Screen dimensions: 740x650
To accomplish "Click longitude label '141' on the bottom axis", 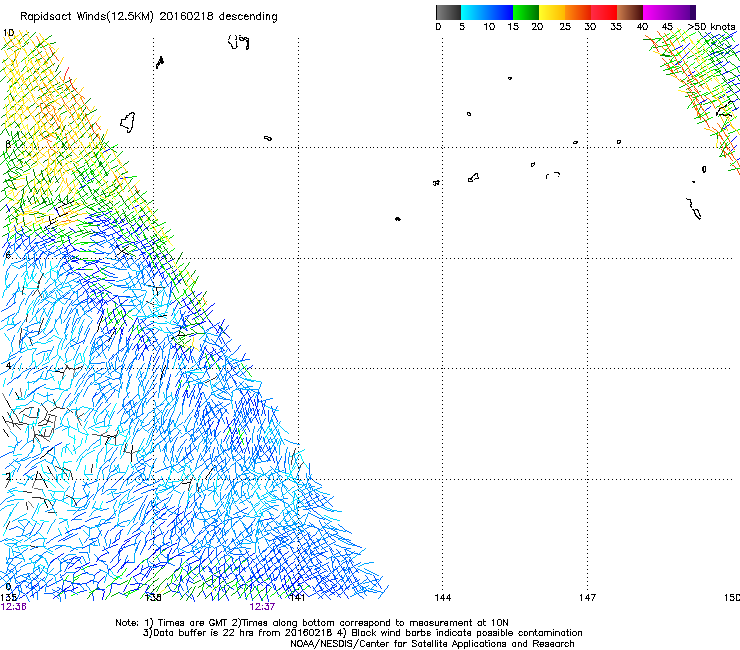I will [297, 598].
